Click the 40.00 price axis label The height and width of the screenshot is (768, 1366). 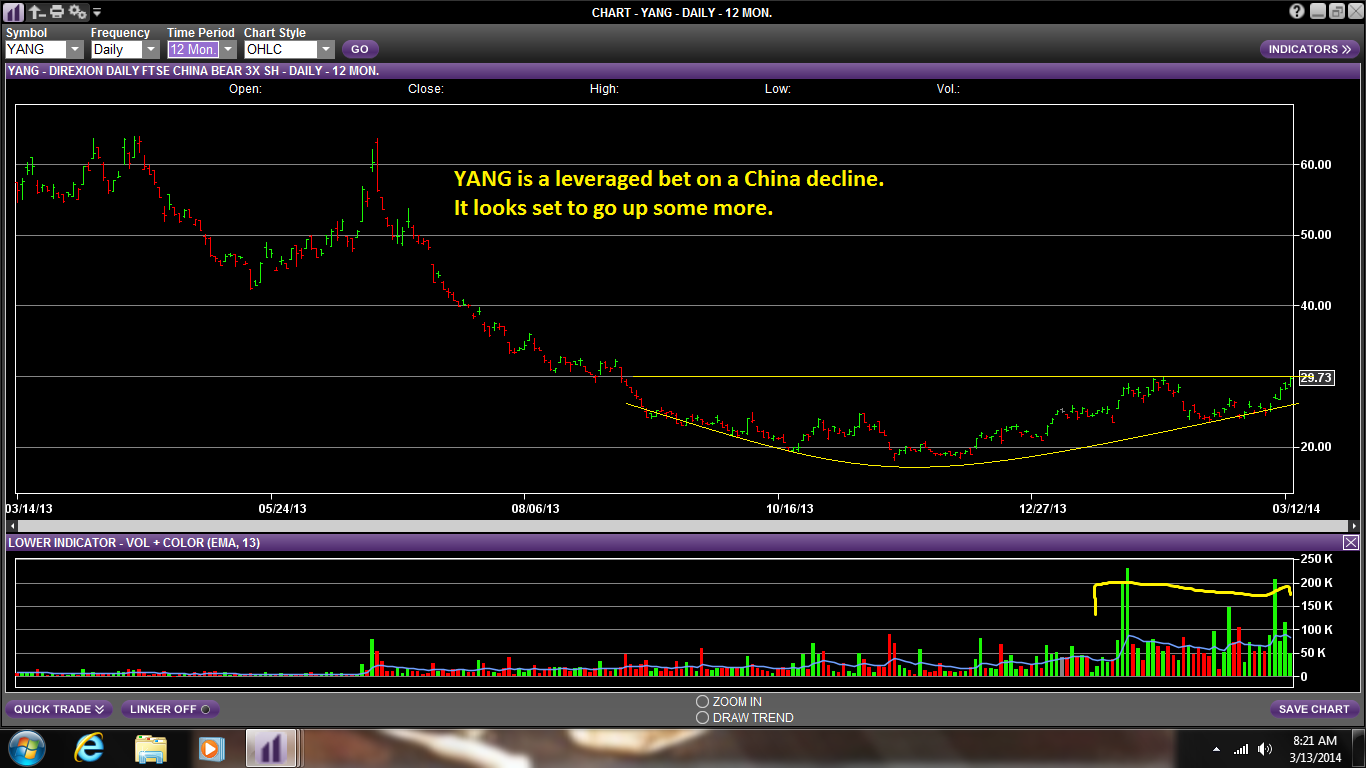(1316, 306)
